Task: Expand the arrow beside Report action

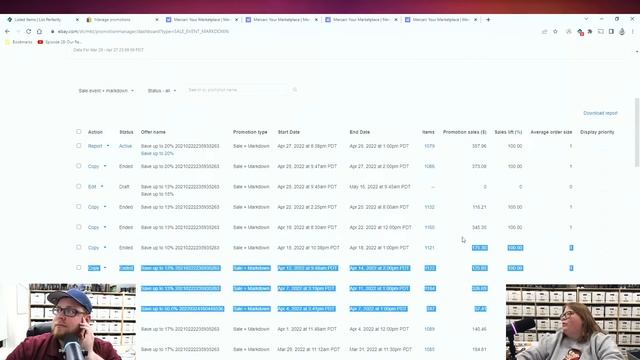Action: pos(108,146)
